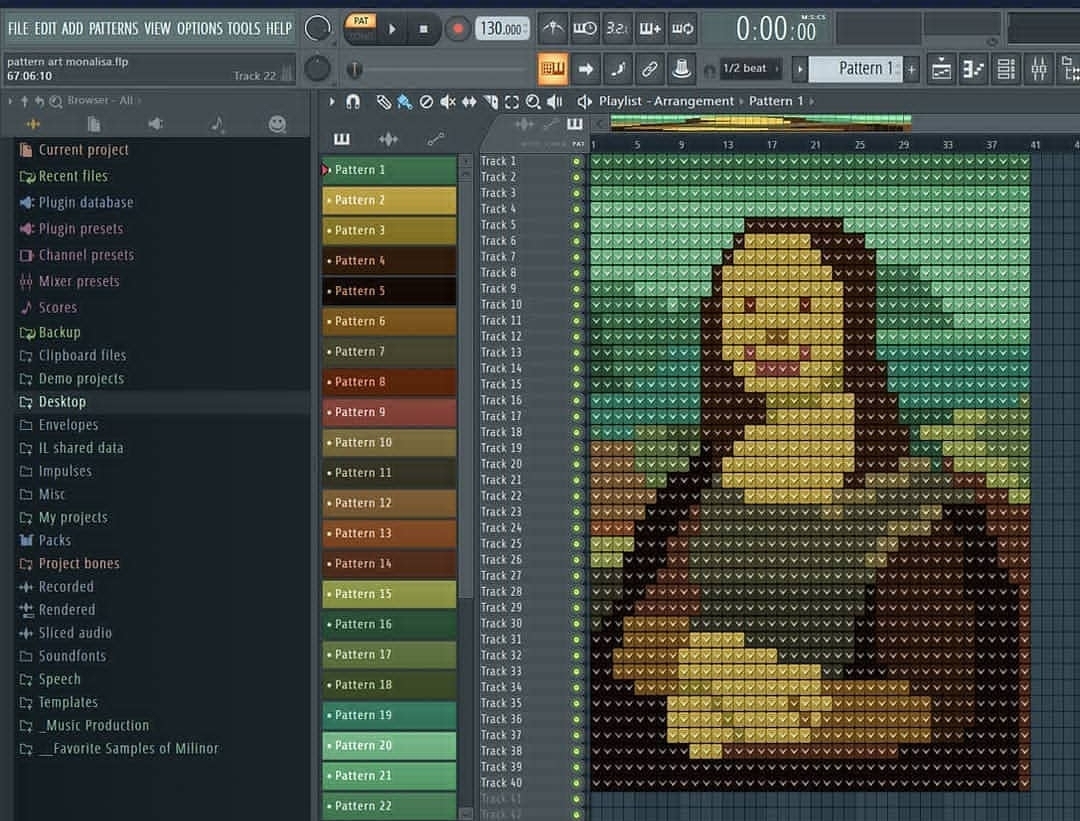Adjust the master volume knob
The height and width of the screenshot is (821, 1080).
[317, 28]
